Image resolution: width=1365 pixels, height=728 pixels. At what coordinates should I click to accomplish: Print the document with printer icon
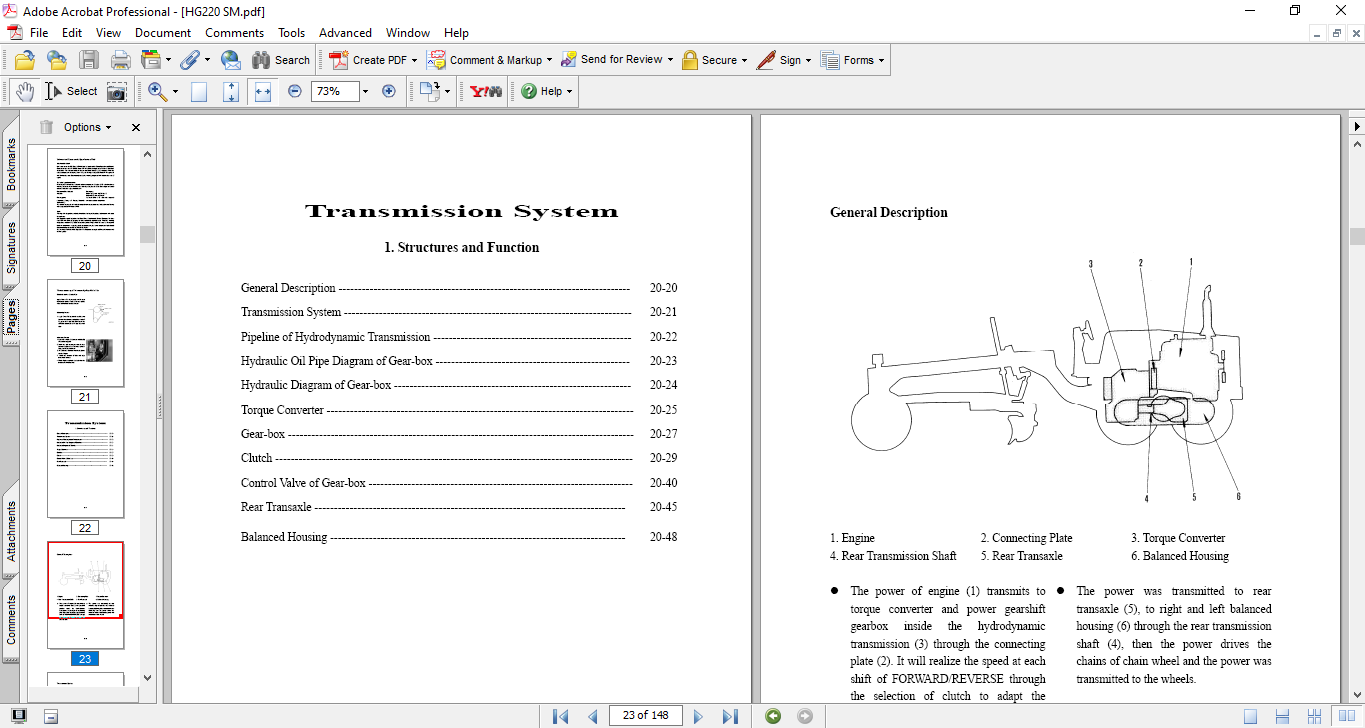click(121, 60)
